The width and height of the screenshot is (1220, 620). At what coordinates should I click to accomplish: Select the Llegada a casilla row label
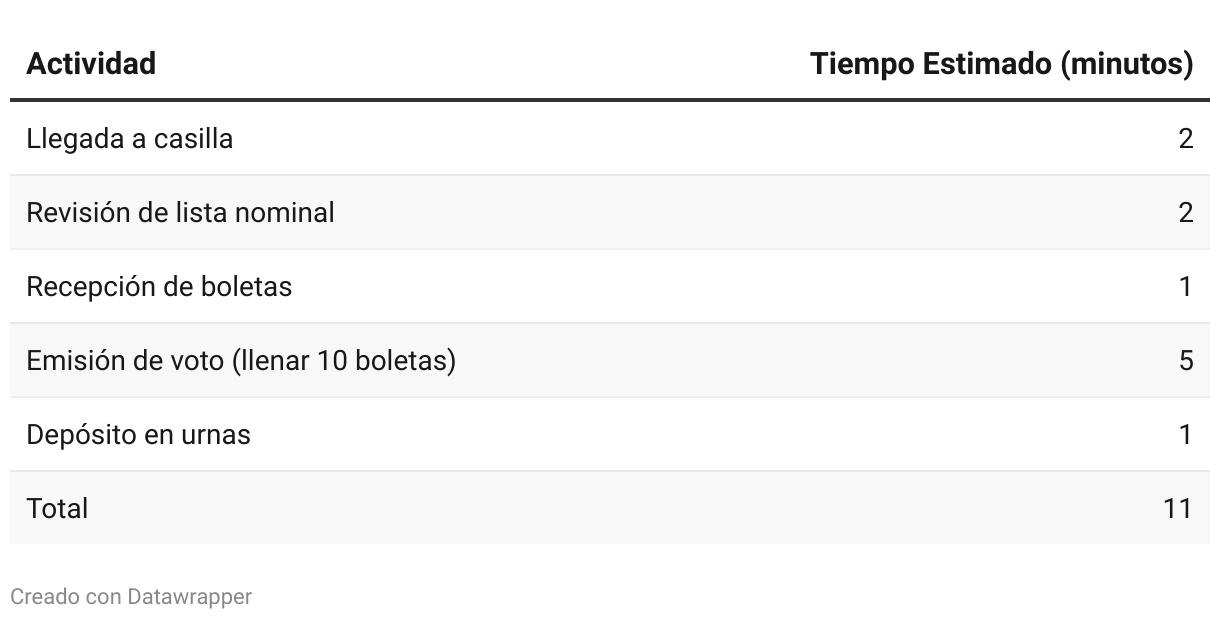[x=130, y=138]
